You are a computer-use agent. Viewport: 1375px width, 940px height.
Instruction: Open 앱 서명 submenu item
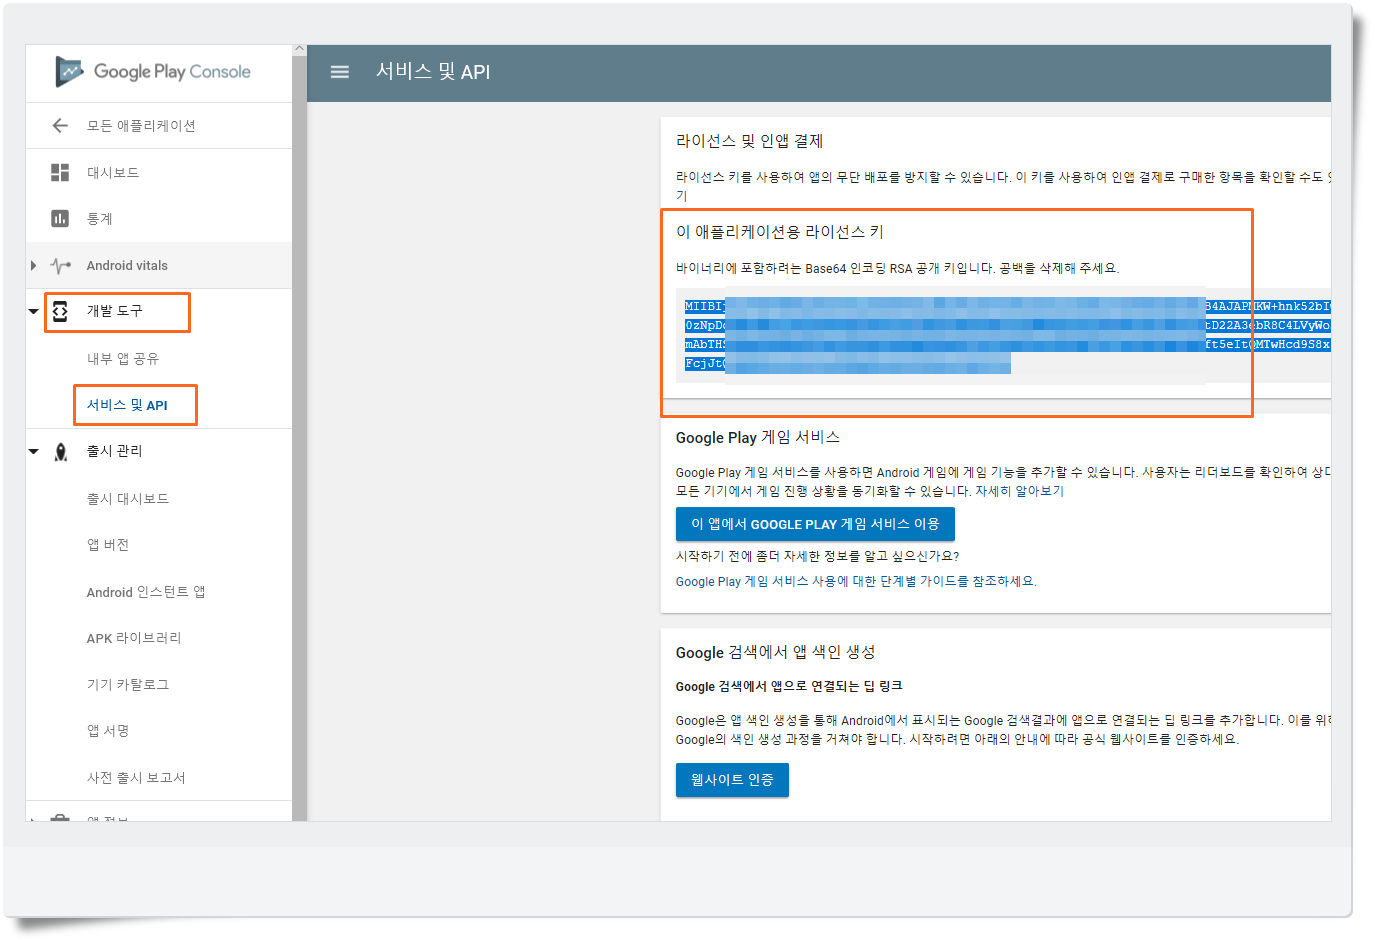[x=108, y=731]
